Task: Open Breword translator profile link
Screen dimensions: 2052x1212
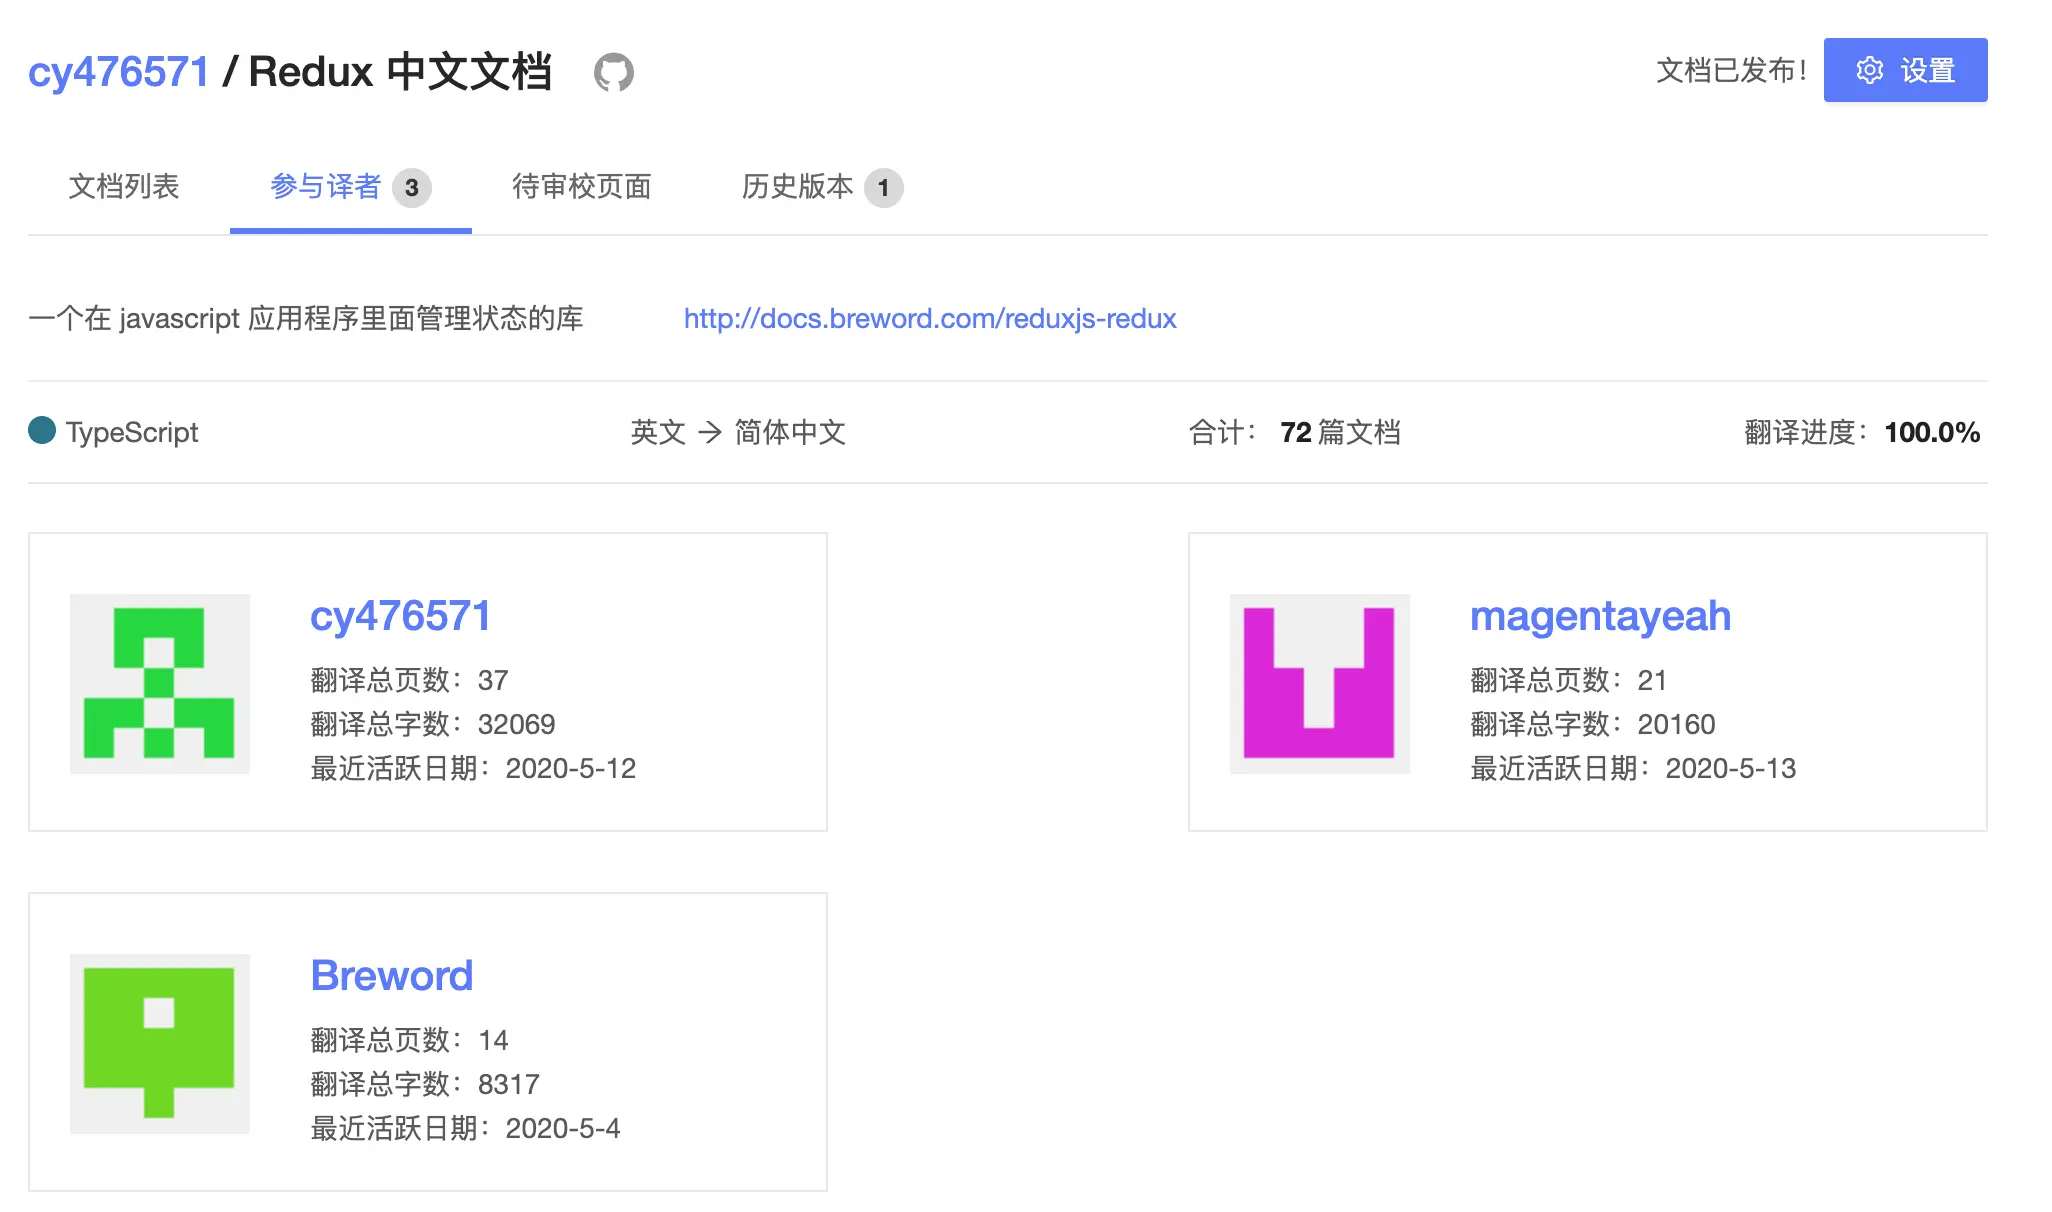Action: [391, 976]
